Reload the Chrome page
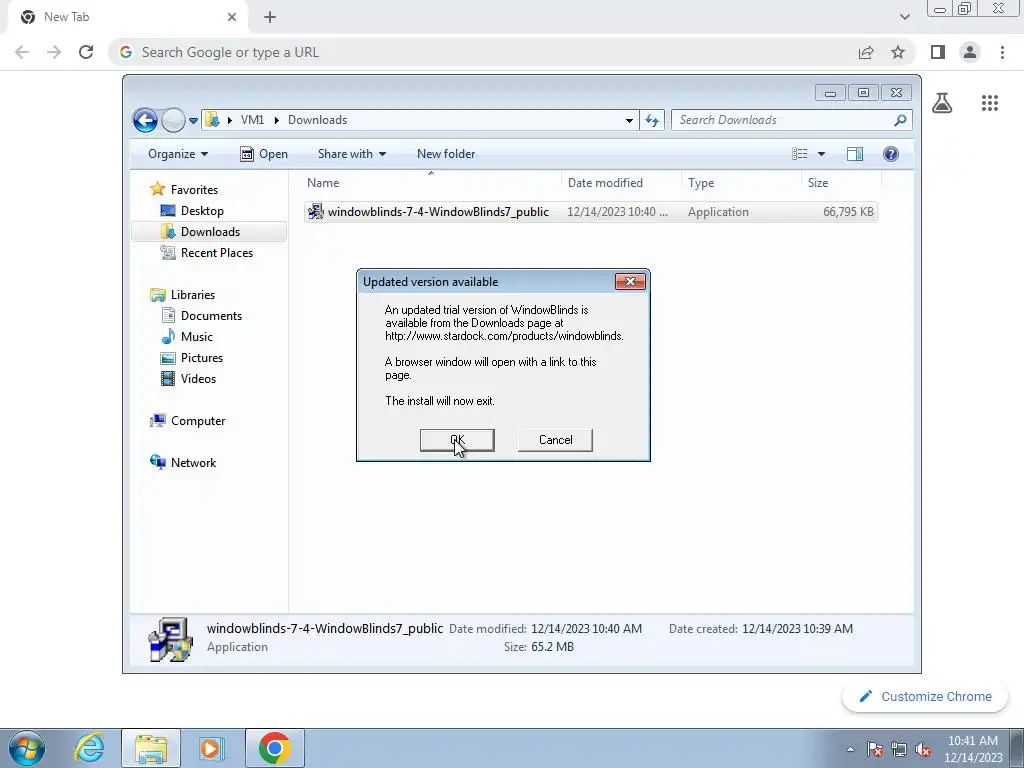The image size is (1024, 768). tap(86, 52)
